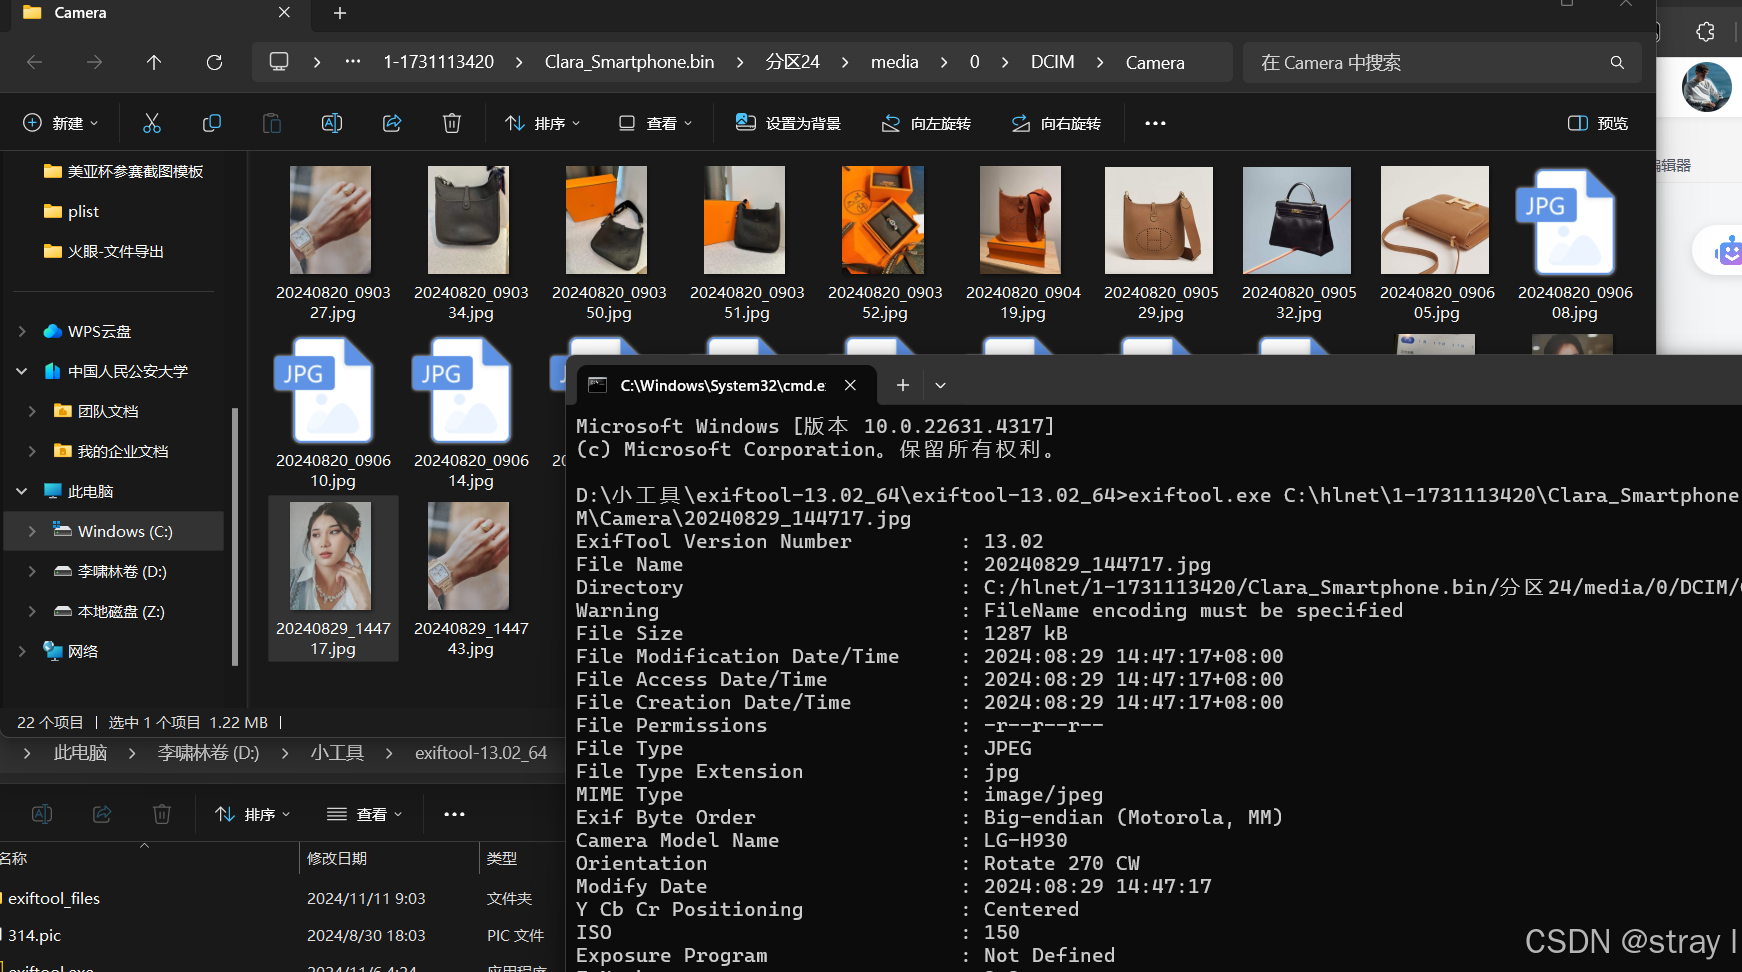This screenshot has height=972, width=1742.
Task: Click 设置为背景 button
Action: (x=788, y=123)
